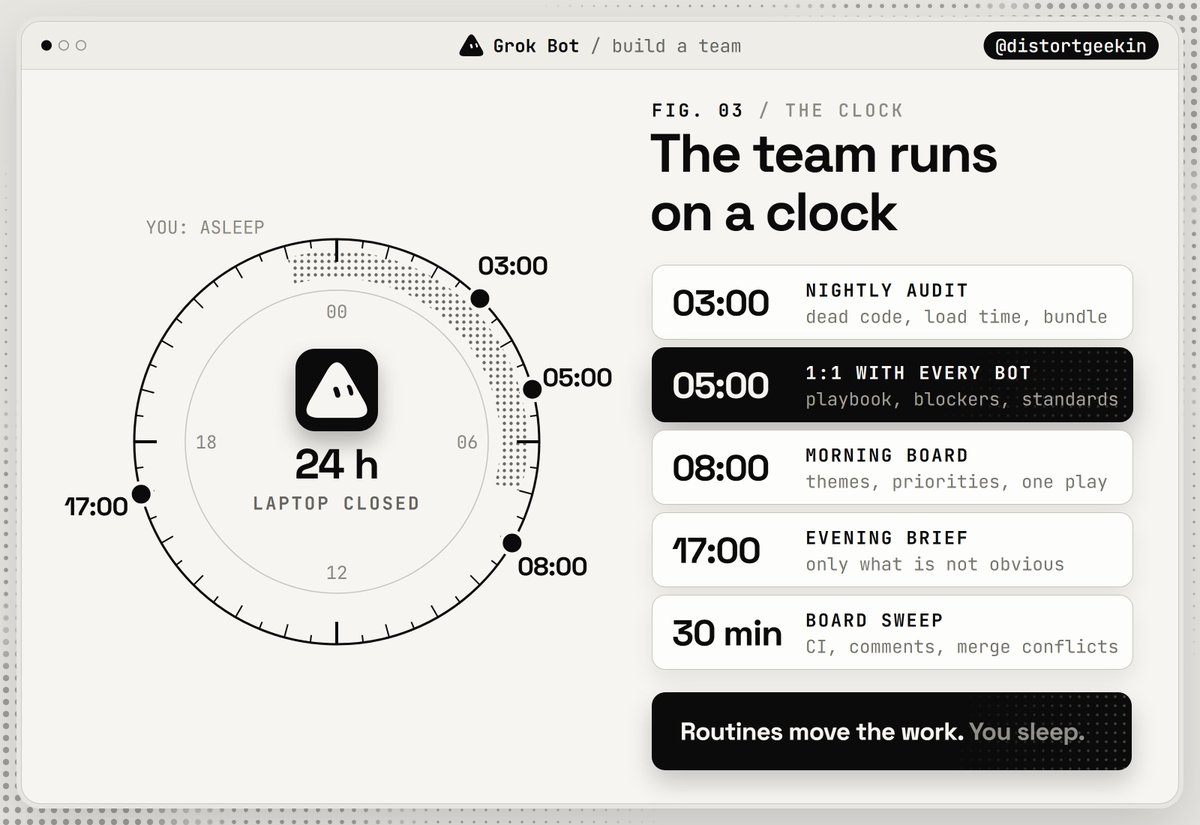The image size is (1200, 825).
Task: Click the "12" hour numeral on the dial
Action: [x=337, y=573]
